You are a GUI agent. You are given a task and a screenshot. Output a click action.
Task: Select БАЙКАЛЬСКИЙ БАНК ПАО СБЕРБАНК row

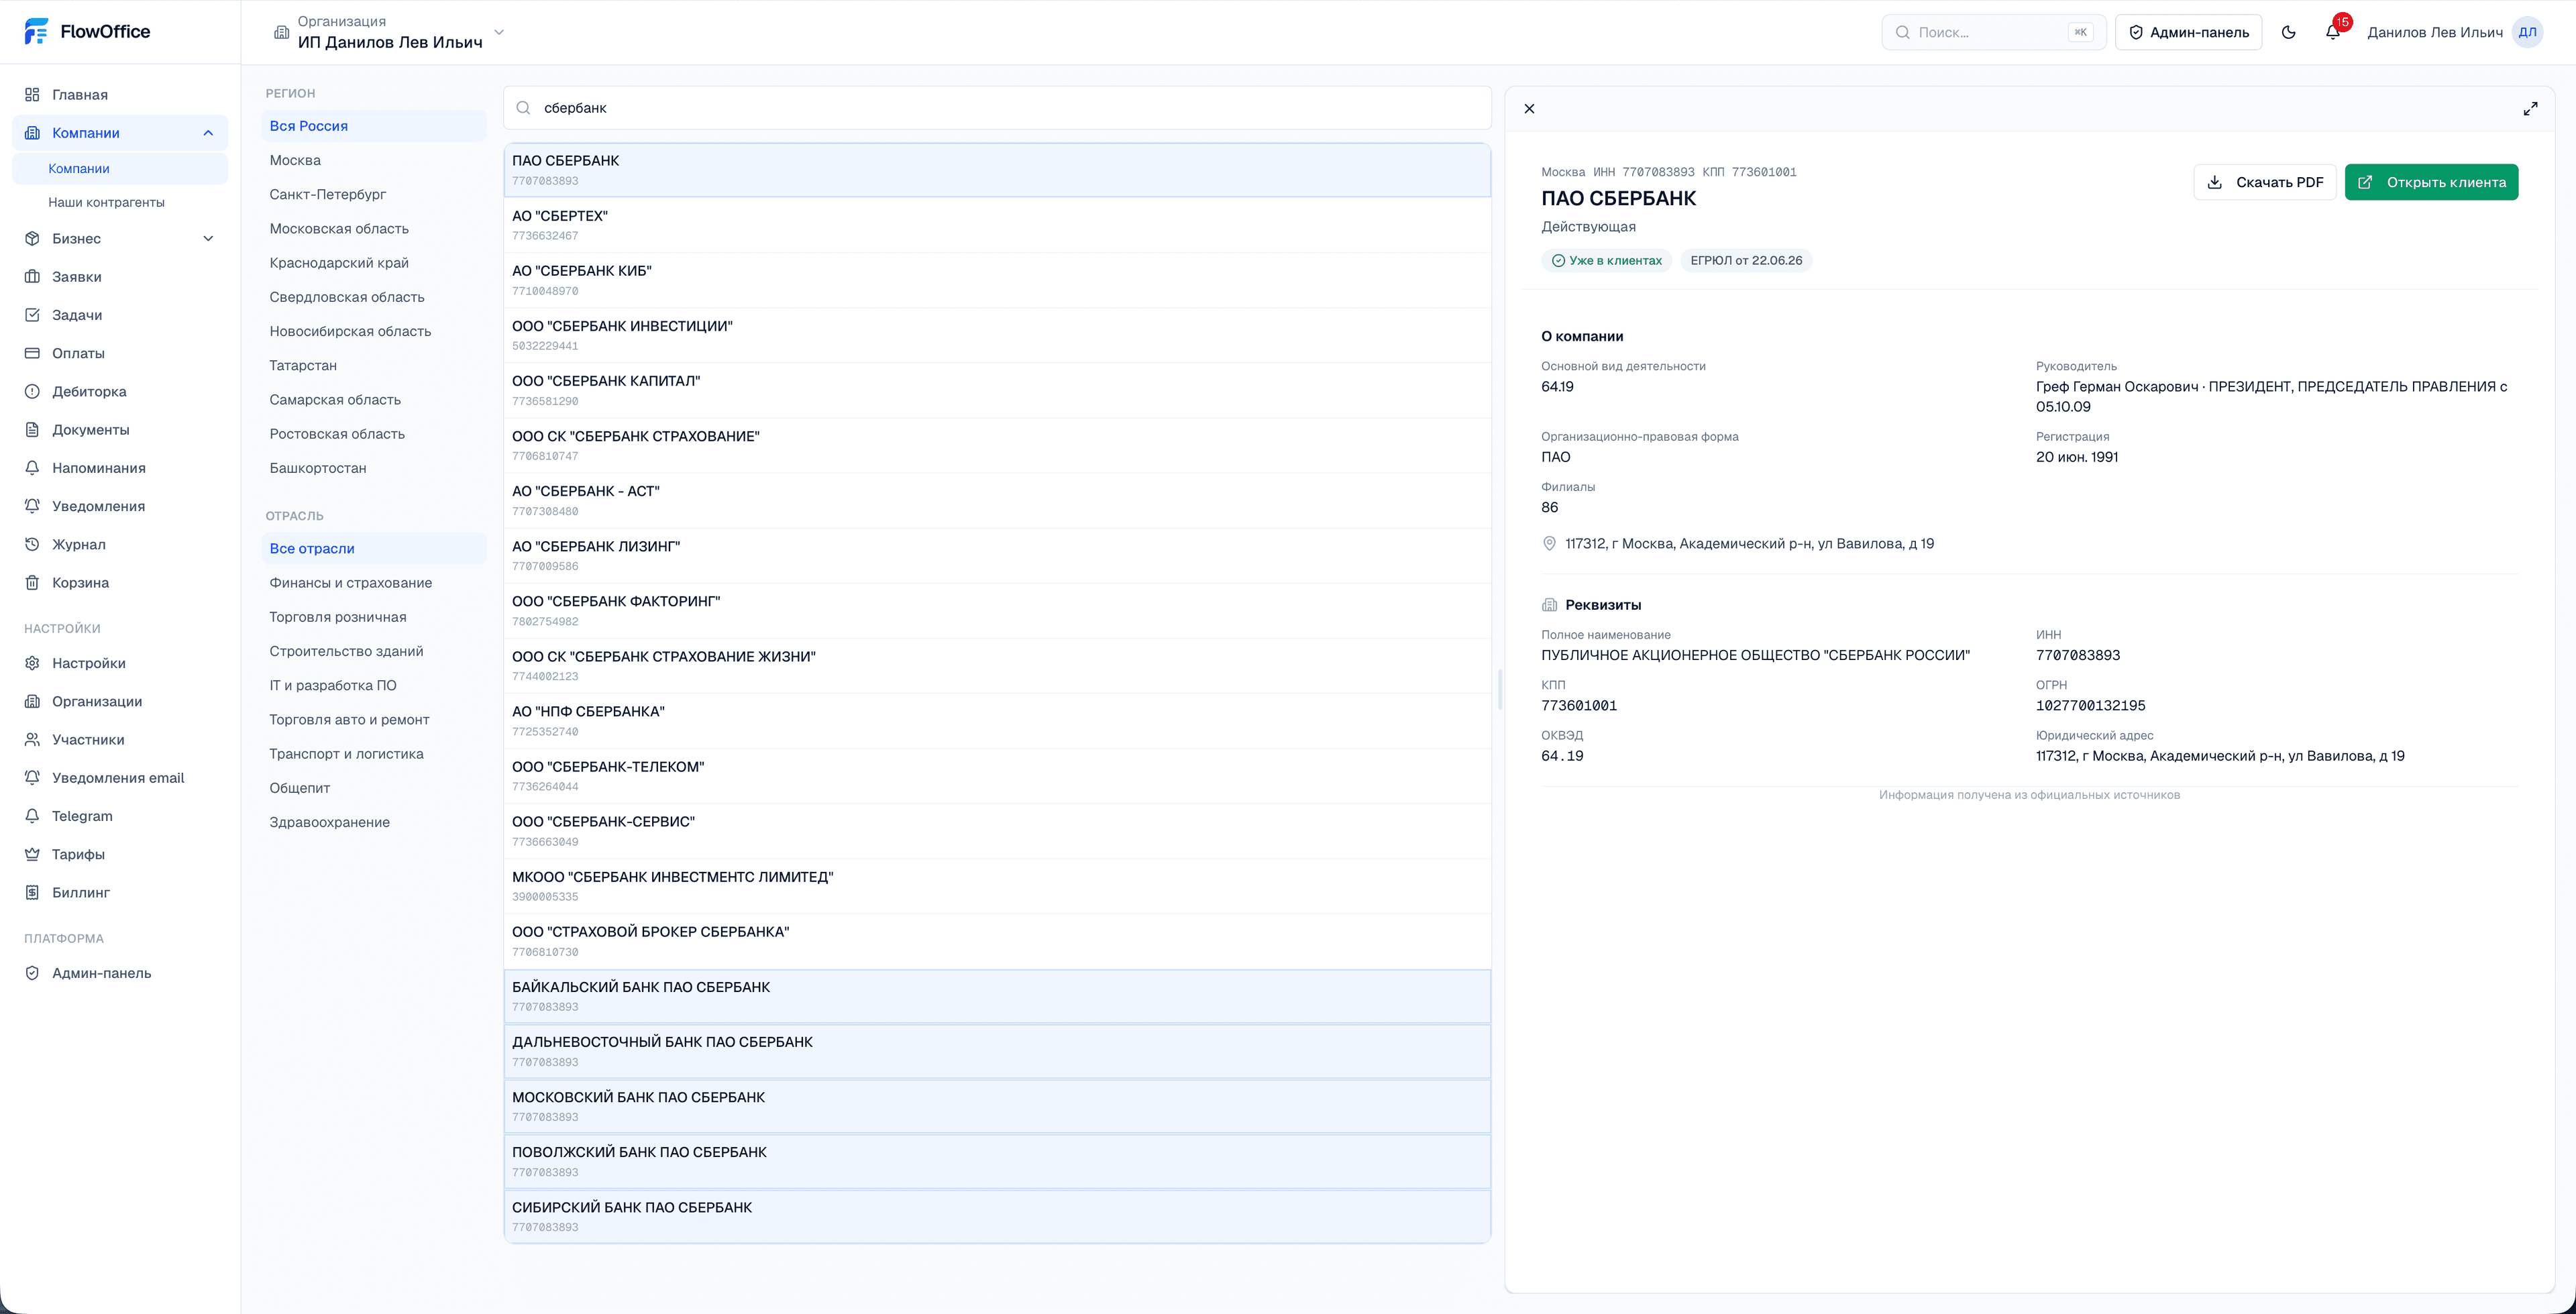tap(997, 996)
